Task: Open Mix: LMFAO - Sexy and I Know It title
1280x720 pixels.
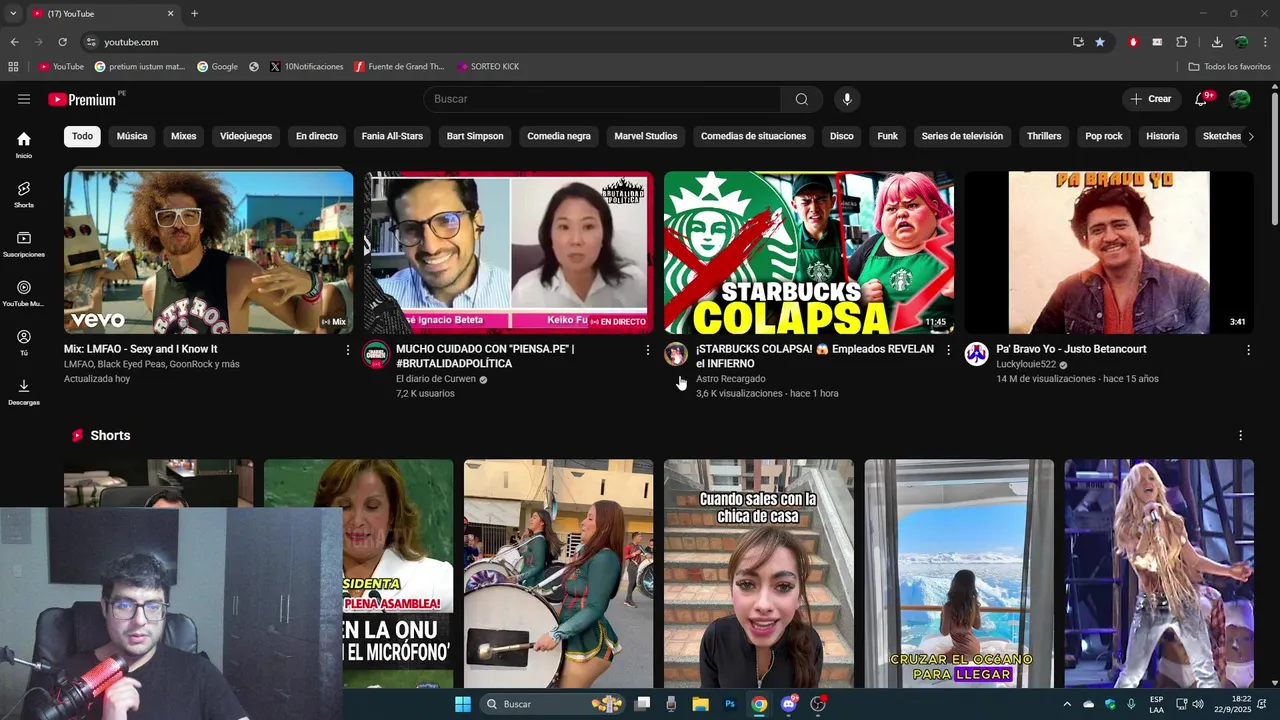Action: [x=140, y=349]
